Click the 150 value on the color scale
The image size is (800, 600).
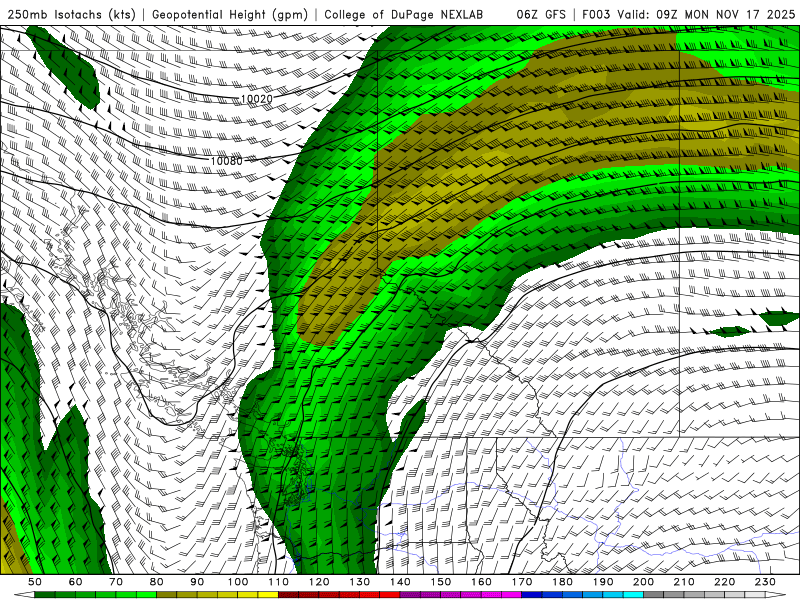[x=441, y=582]
